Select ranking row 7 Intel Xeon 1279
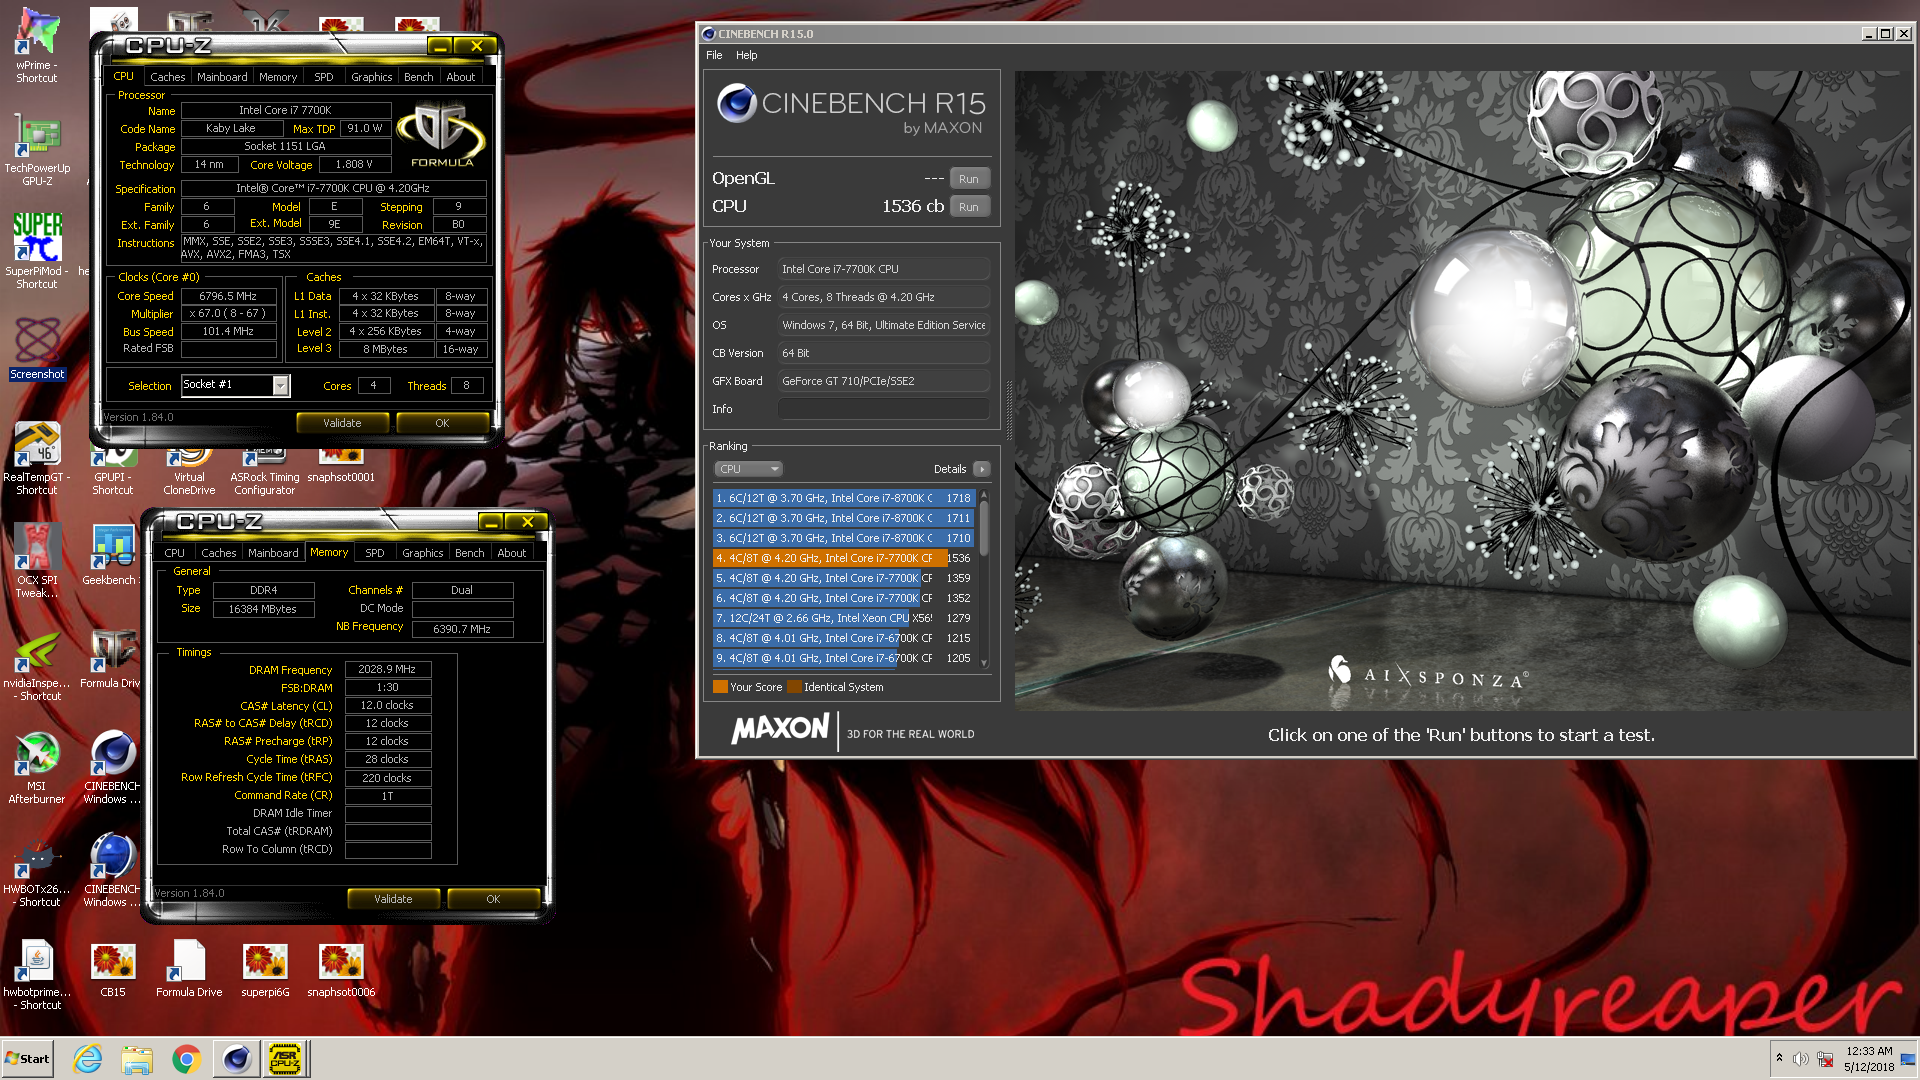The image size is (1920, 1080). 843,618
